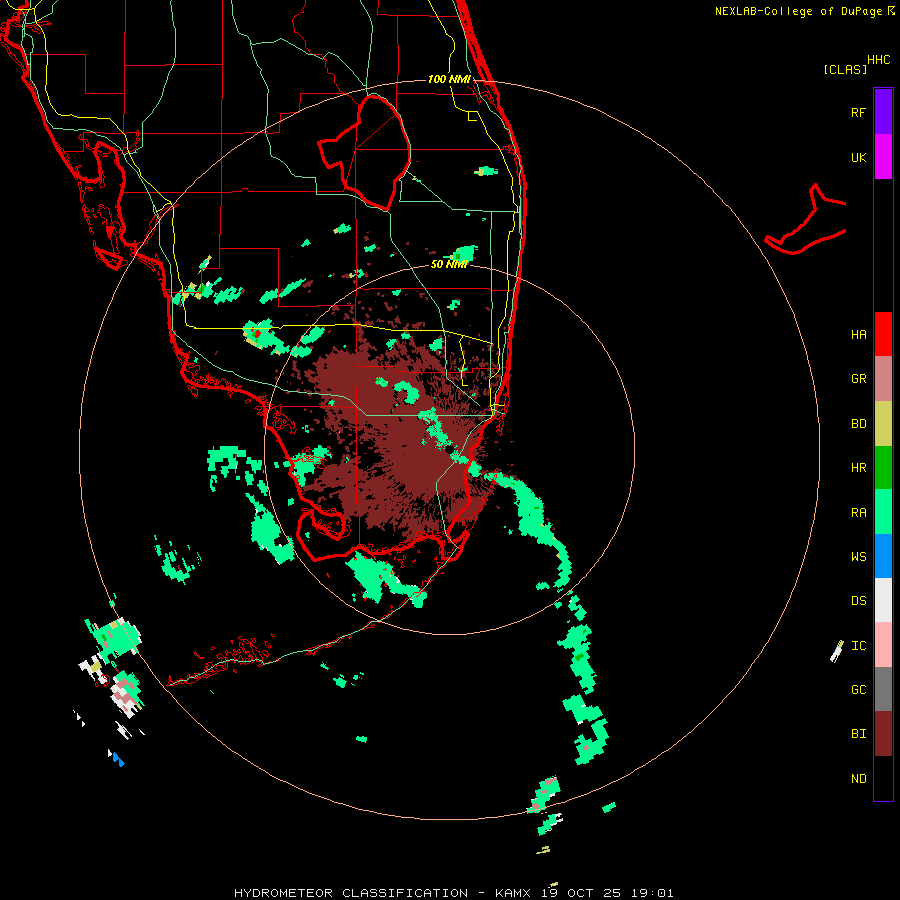Click the 50 NMI range ring label

[449, 264]
